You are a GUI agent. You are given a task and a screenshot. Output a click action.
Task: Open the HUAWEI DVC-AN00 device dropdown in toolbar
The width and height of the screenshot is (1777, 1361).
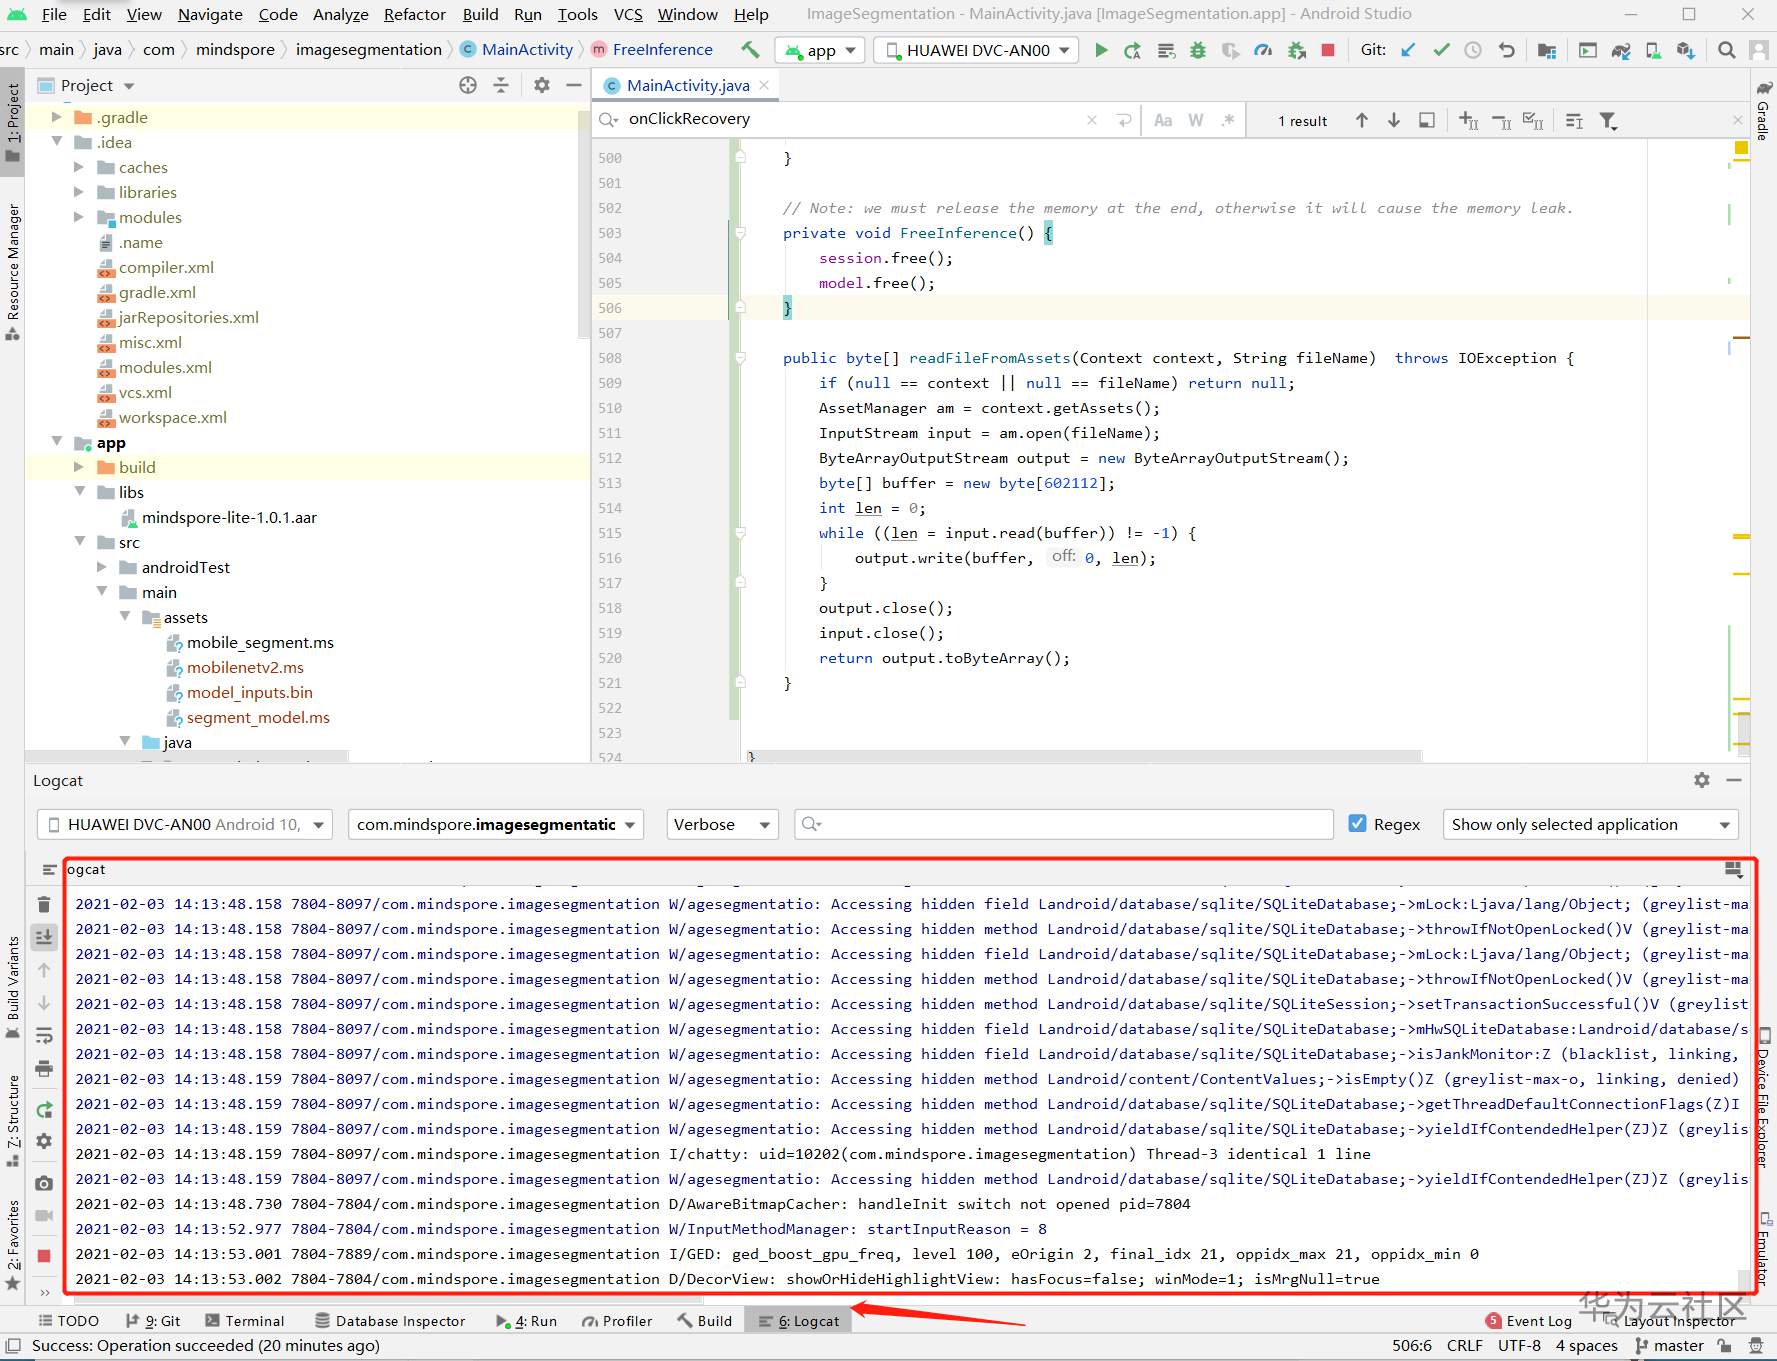tap(976, 50)
